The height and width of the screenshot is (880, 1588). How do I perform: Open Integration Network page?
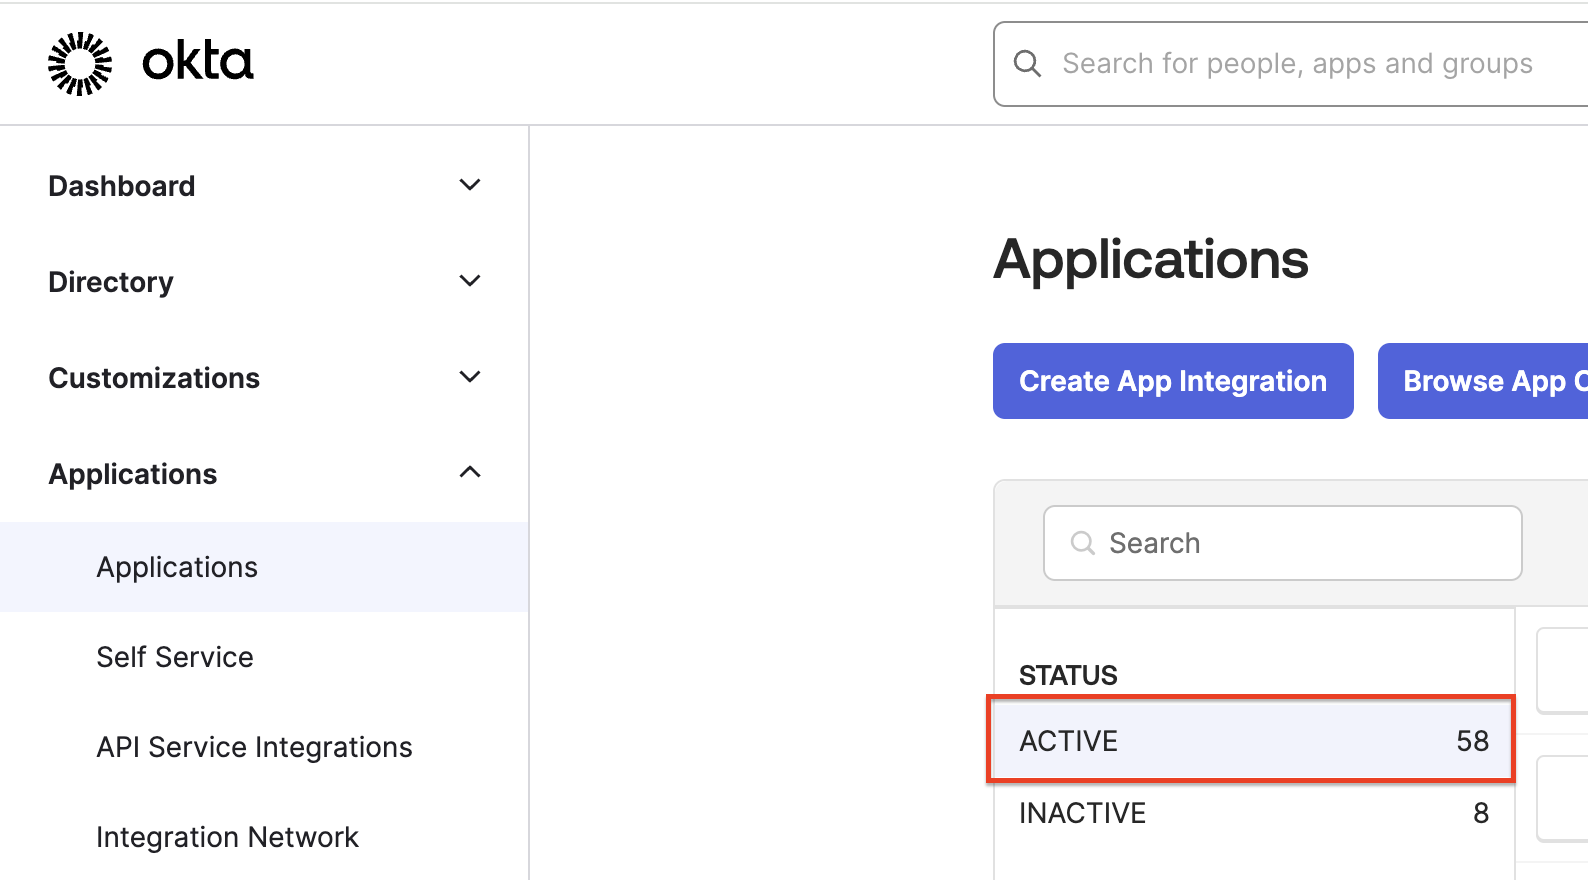(264, 837)
